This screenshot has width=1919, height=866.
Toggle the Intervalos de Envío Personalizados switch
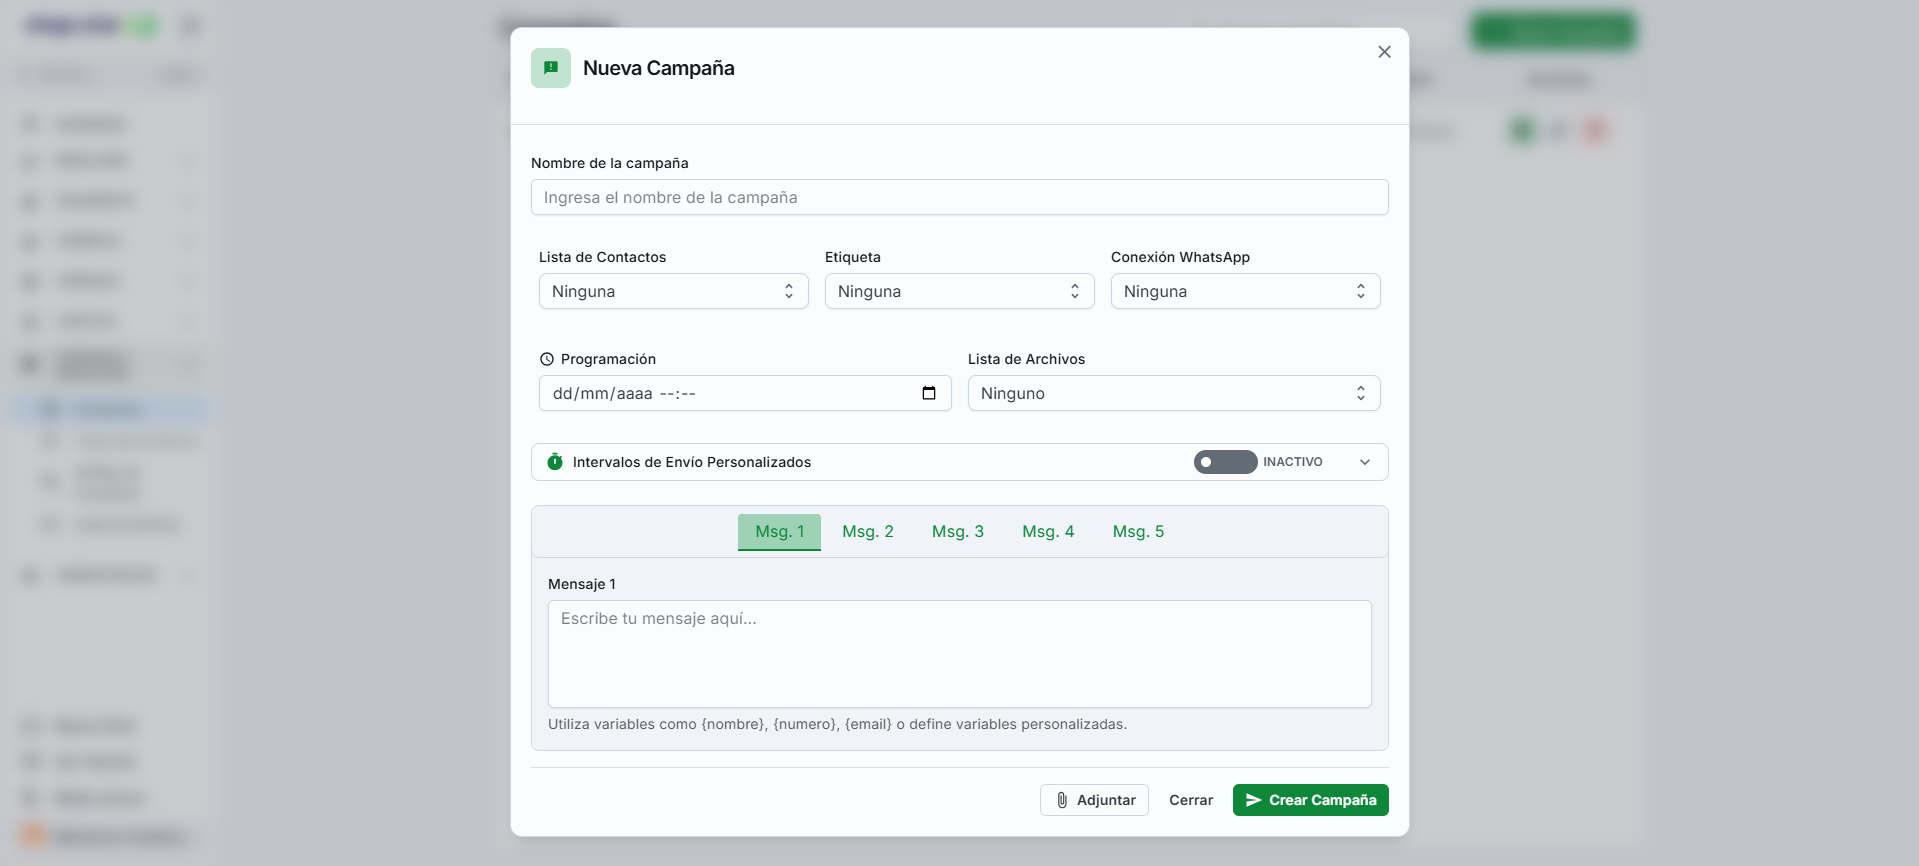click(1225, 462)
